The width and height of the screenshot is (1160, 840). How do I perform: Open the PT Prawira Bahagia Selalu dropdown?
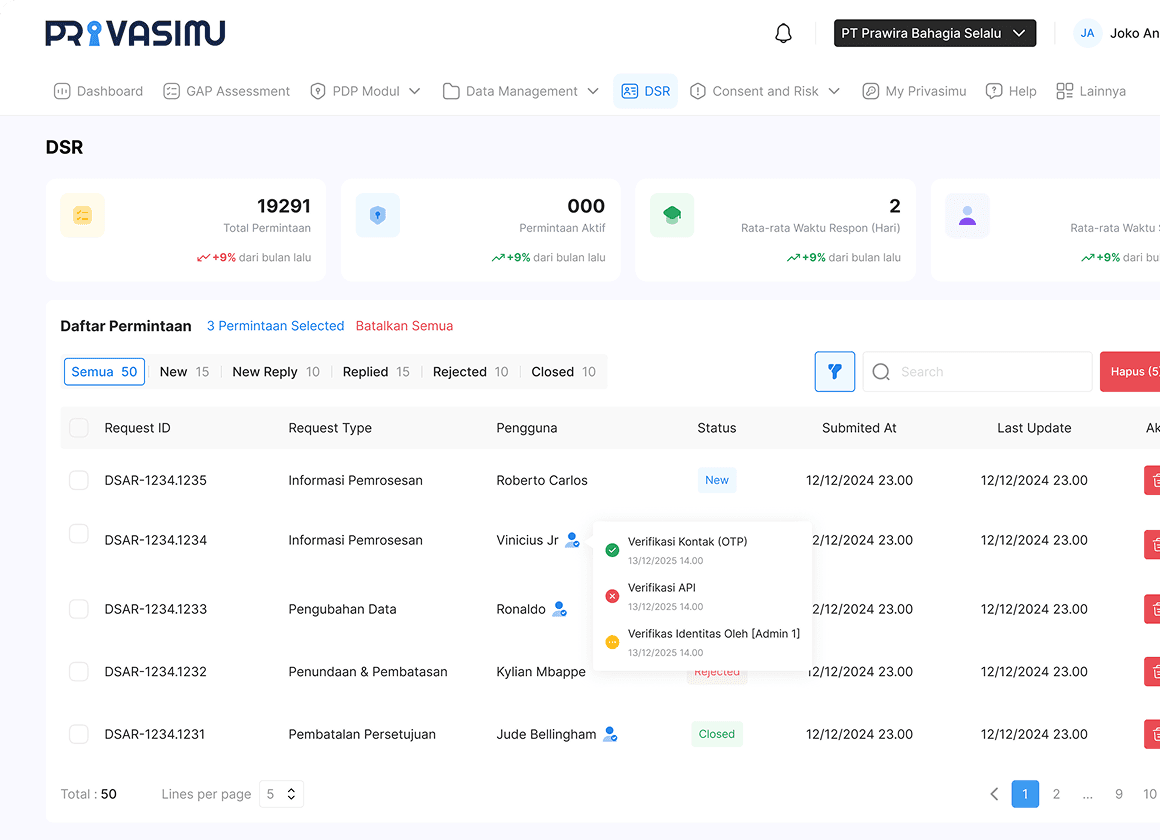tap(934, 33)
